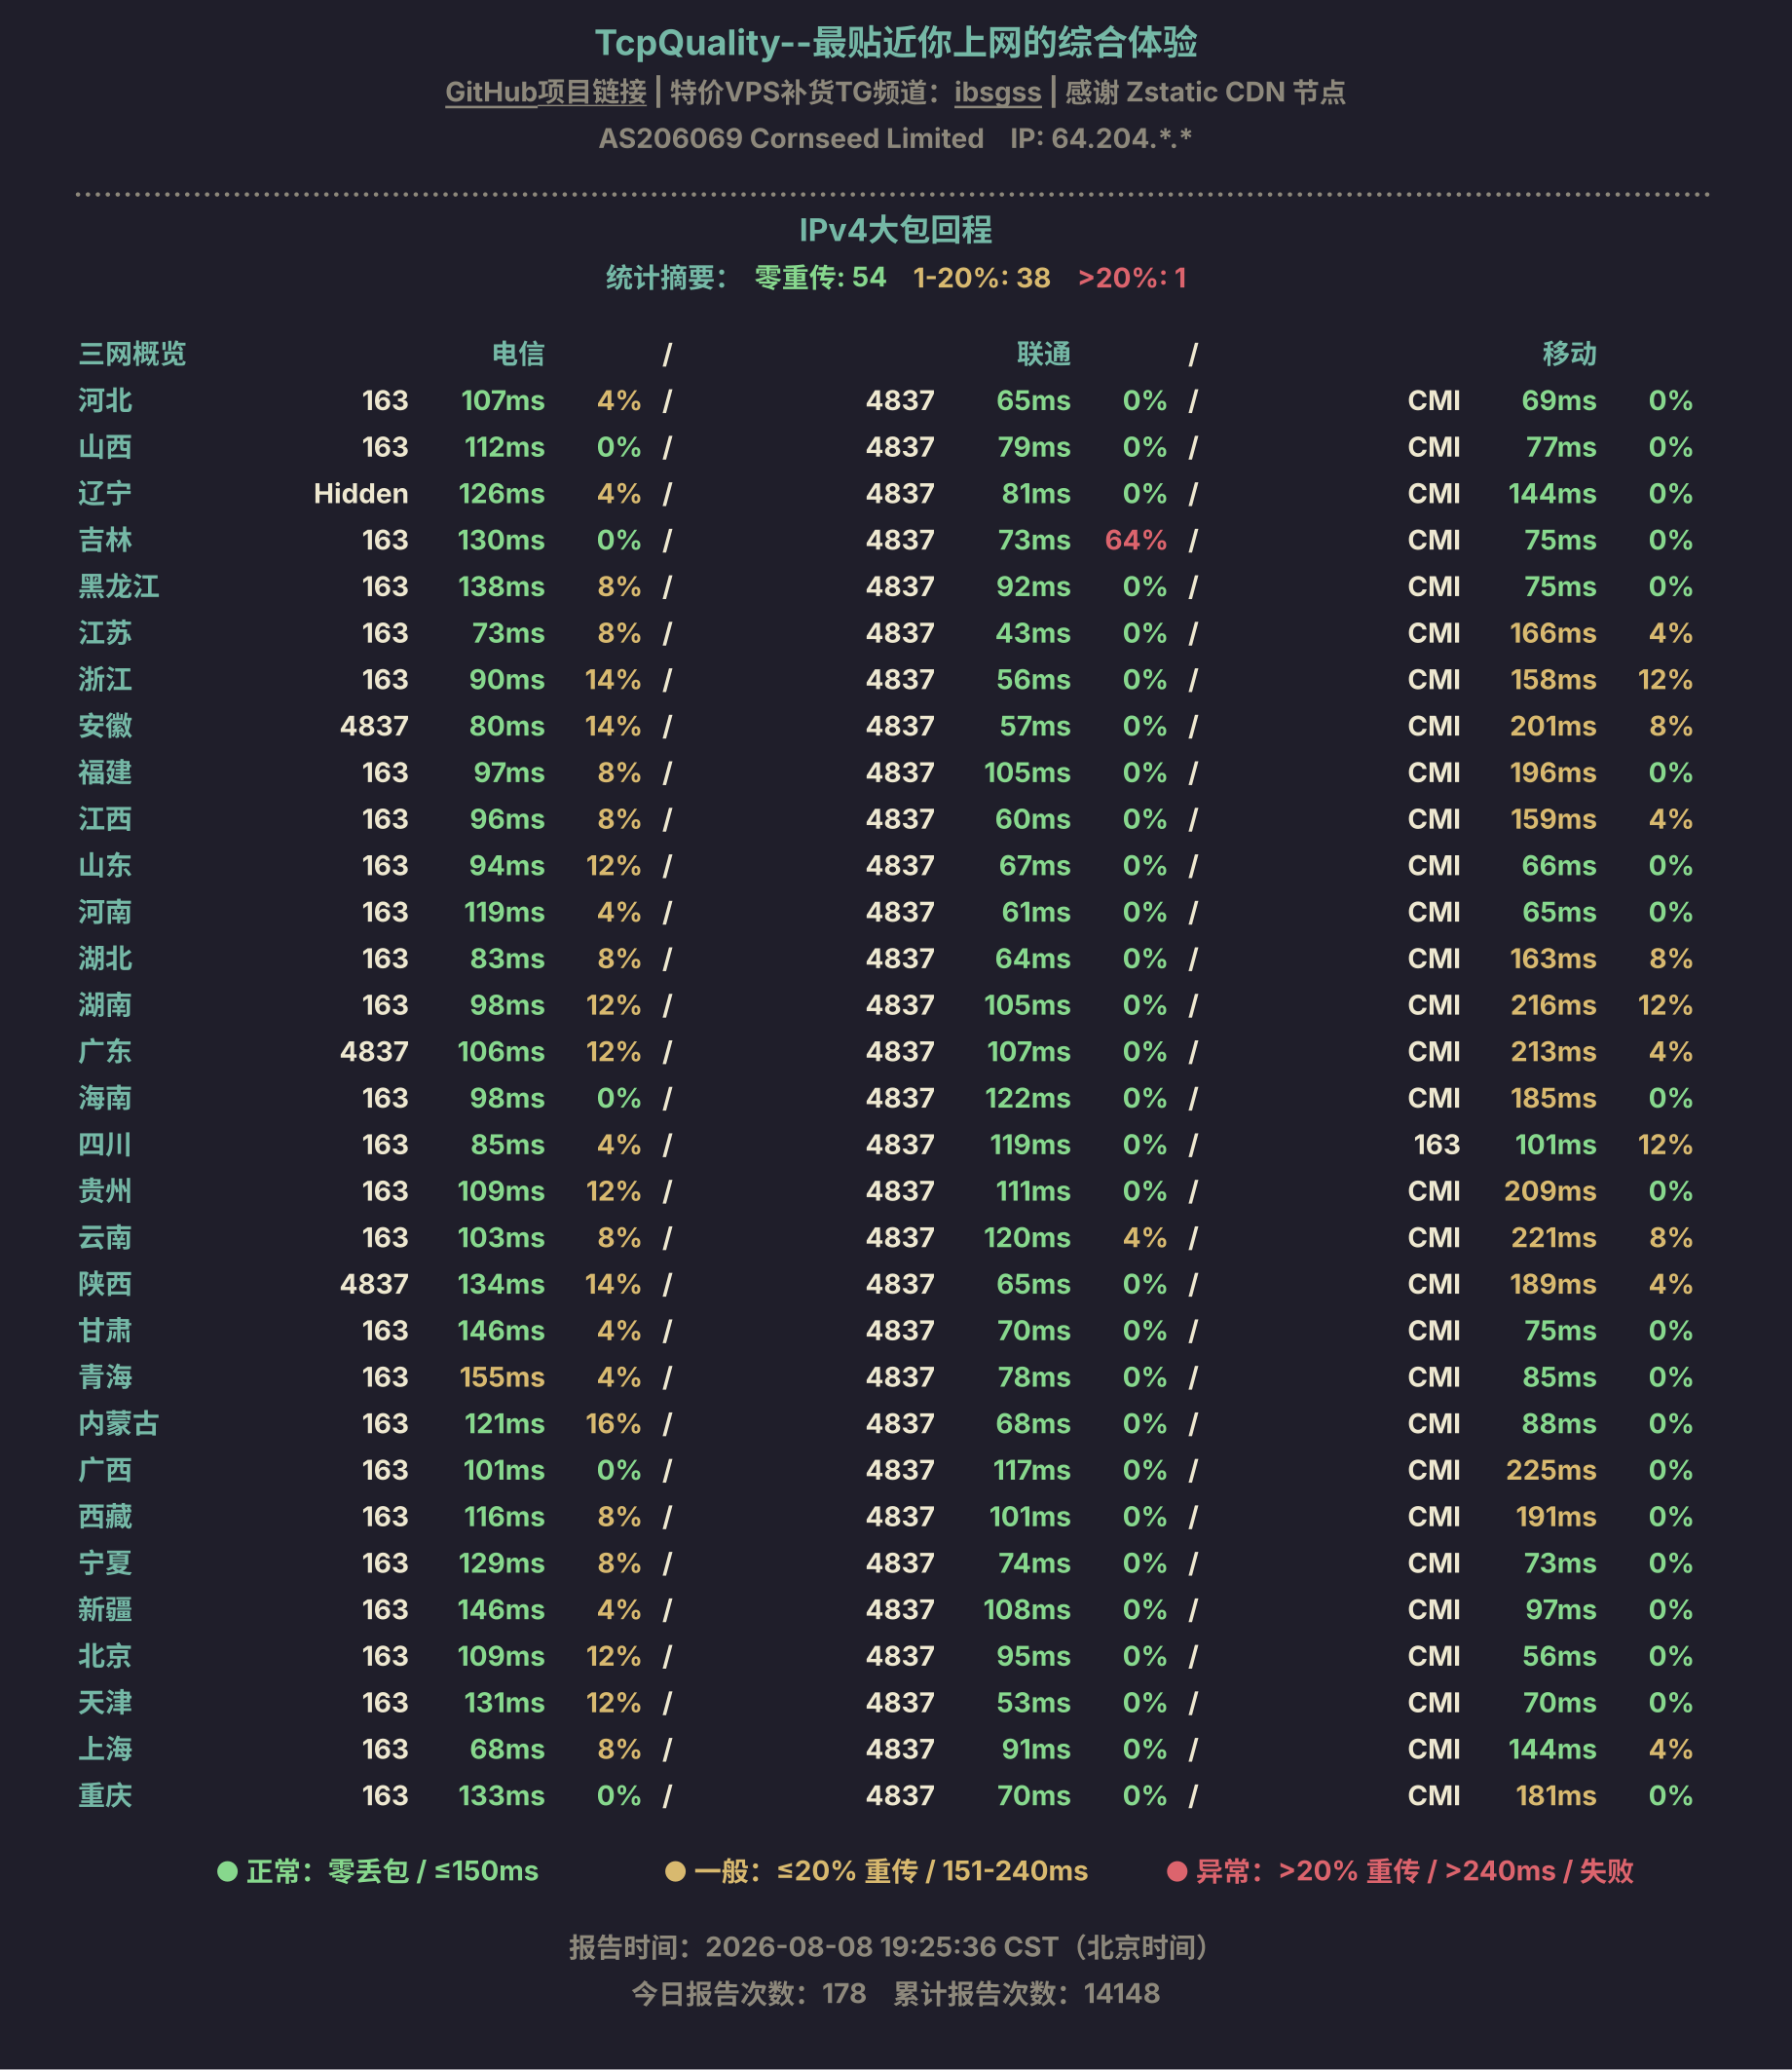This screenshot has height=2070, width=1792.
Task: Click the 异常：>20% 重传 legend text
Action: tap(1308, 1871)
